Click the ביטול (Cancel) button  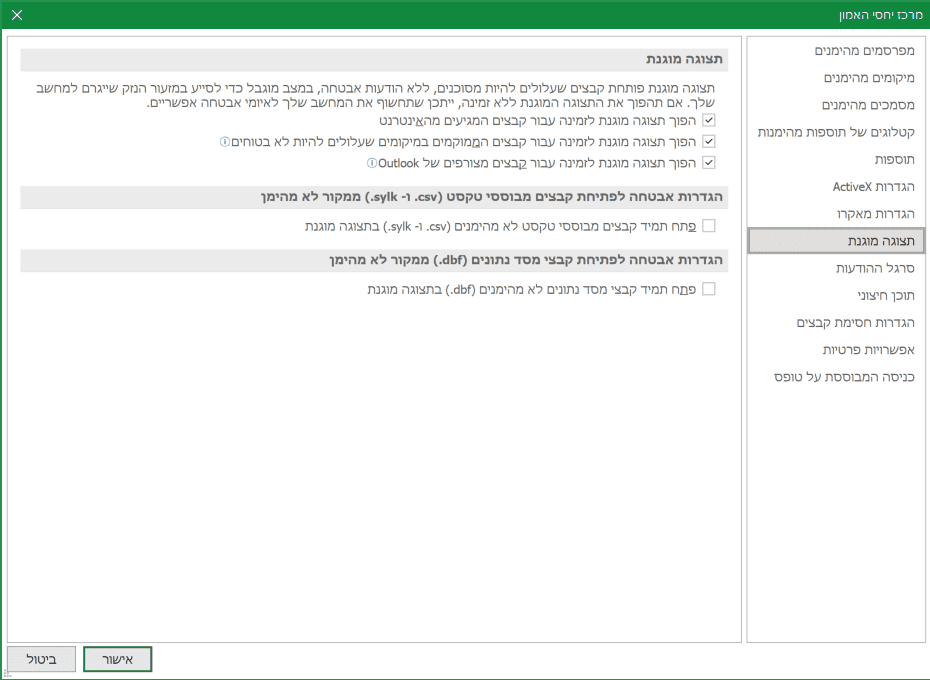tap(42, 659)
